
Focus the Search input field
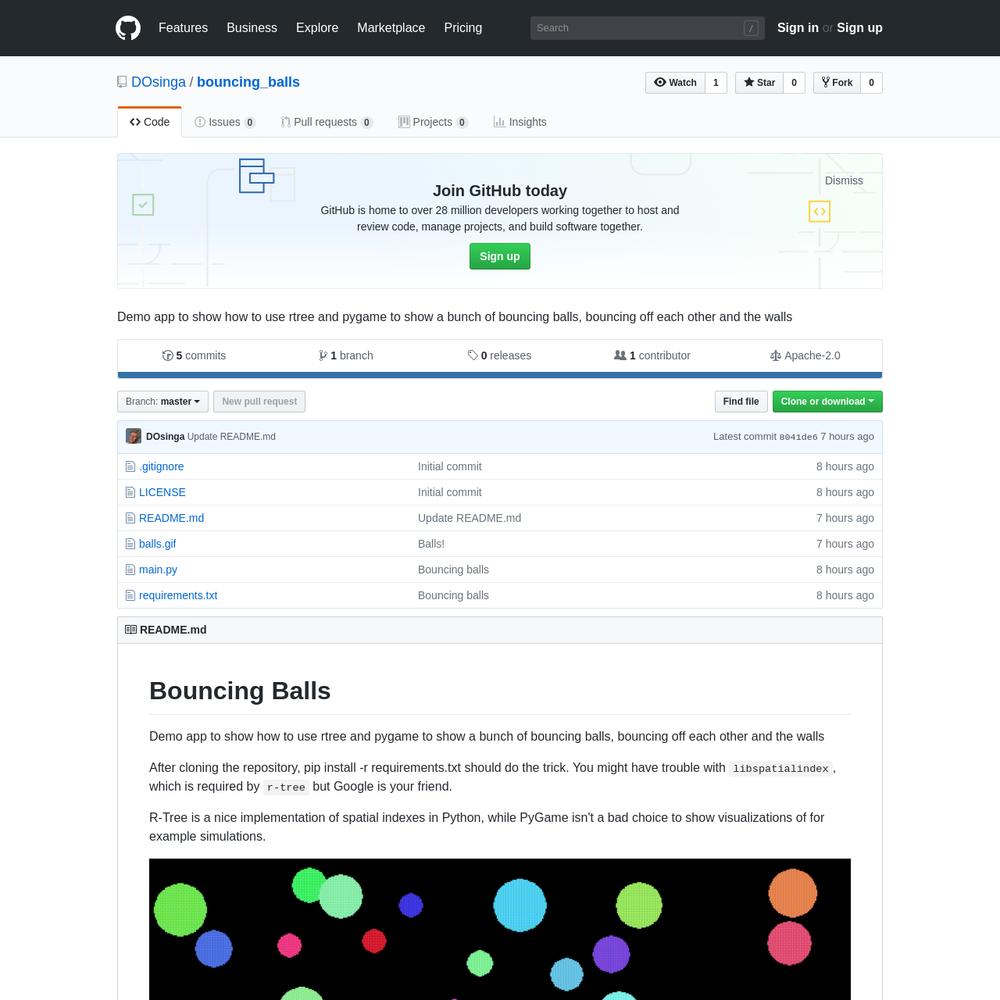coord(647,28)
